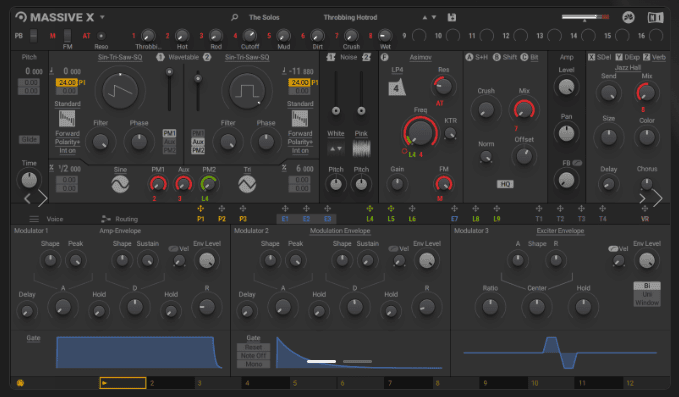Click the L5 modulation drag handle
This screenshot has height=397, width=679.
pos(391,209)
